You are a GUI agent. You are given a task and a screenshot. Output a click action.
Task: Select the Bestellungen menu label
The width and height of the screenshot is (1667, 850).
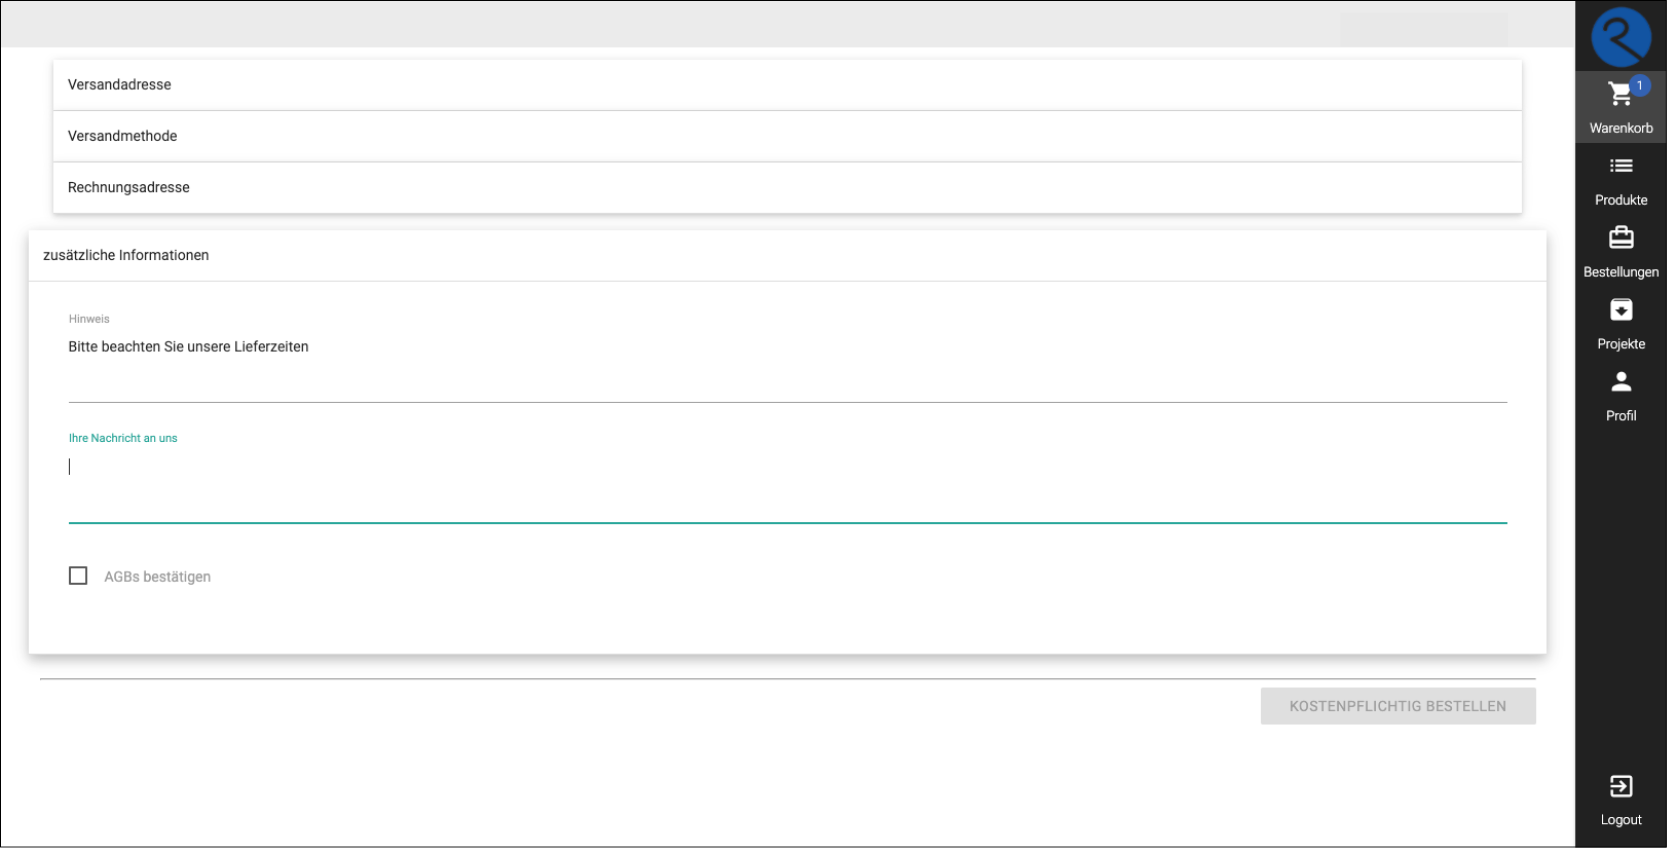coord(1621,272)
